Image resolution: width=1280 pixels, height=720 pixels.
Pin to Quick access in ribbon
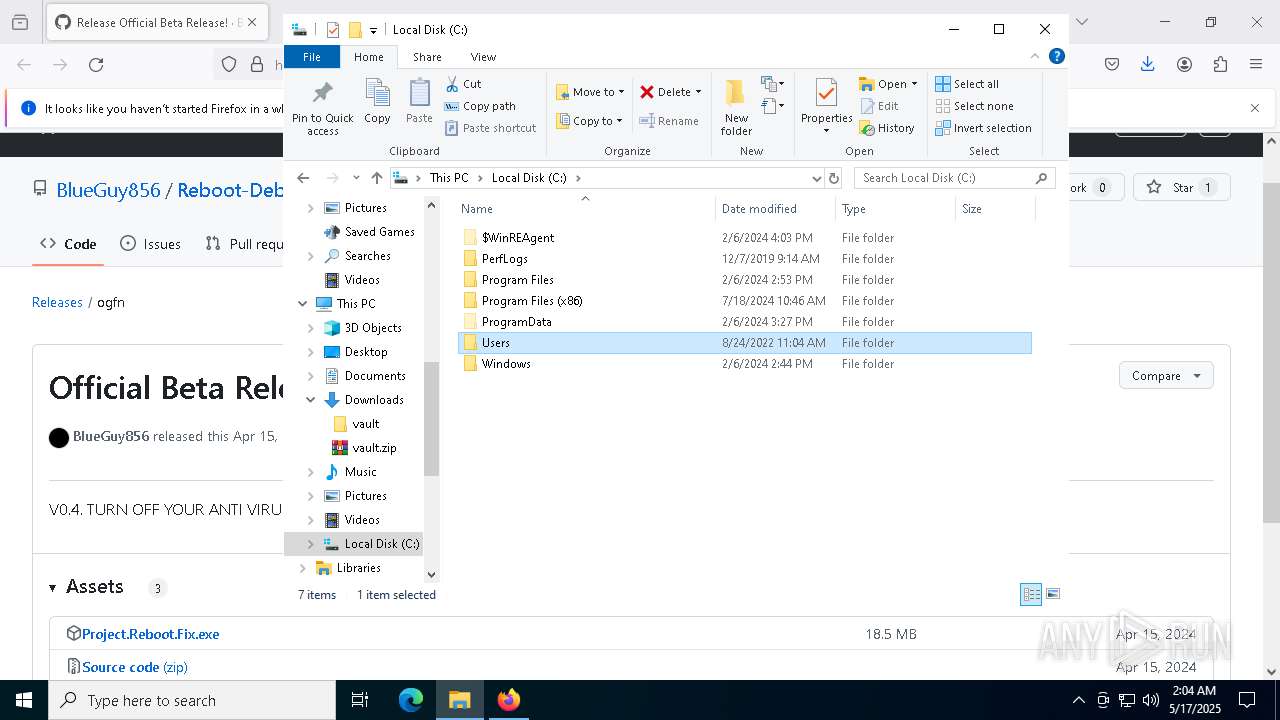point(322,108)
